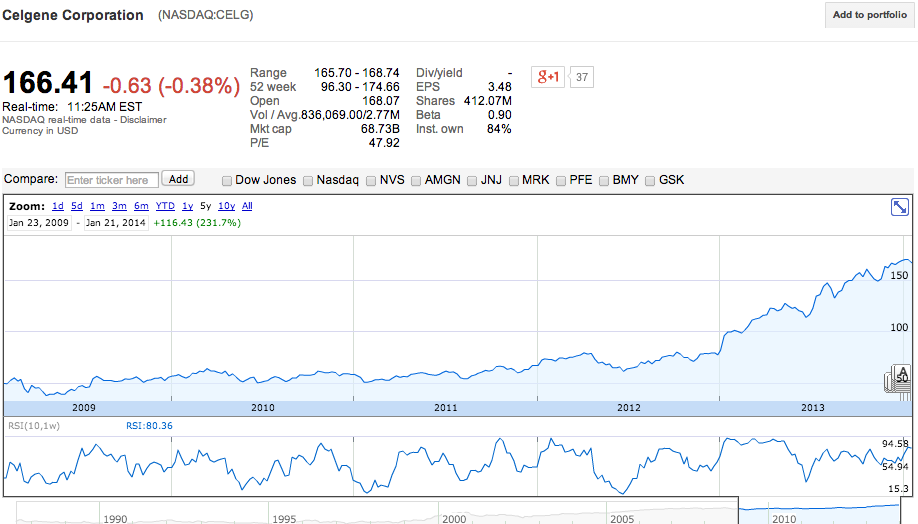Zoom chart to 3m range
This screenshot has width=918, height=524.
(119, 206)
